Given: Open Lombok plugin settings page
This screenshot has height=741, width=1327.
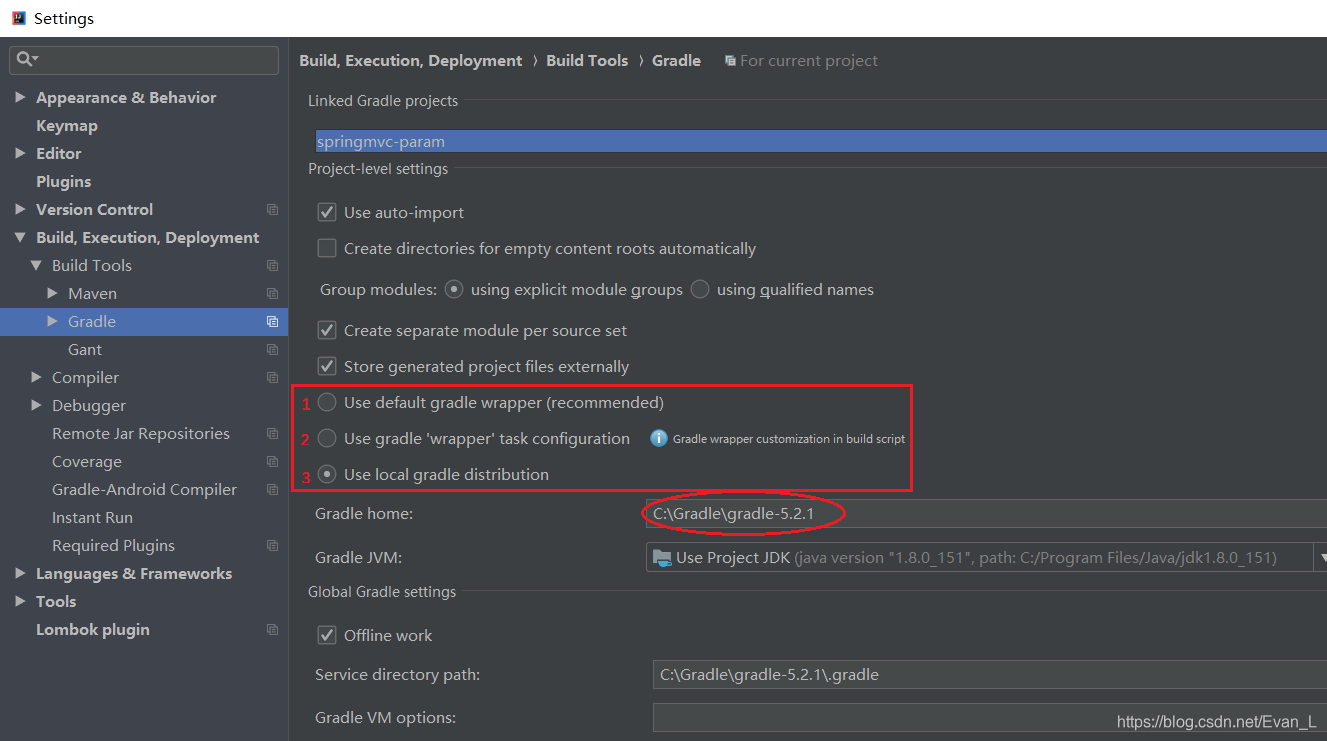Looking at the screenshot, I should pyautogui.click(x=93, y=629).
